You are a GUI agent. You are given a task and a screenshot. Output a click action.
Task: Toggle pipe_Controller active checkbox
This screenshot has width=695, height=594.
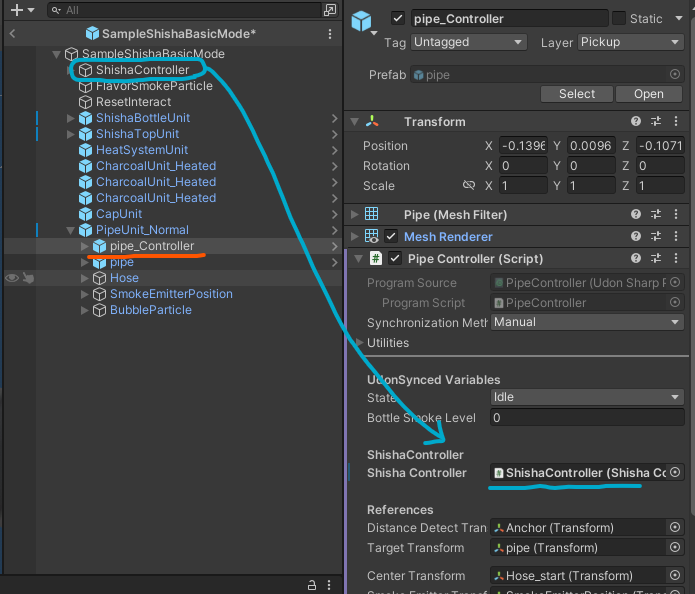pyautogui.click(x=398, y=19)
